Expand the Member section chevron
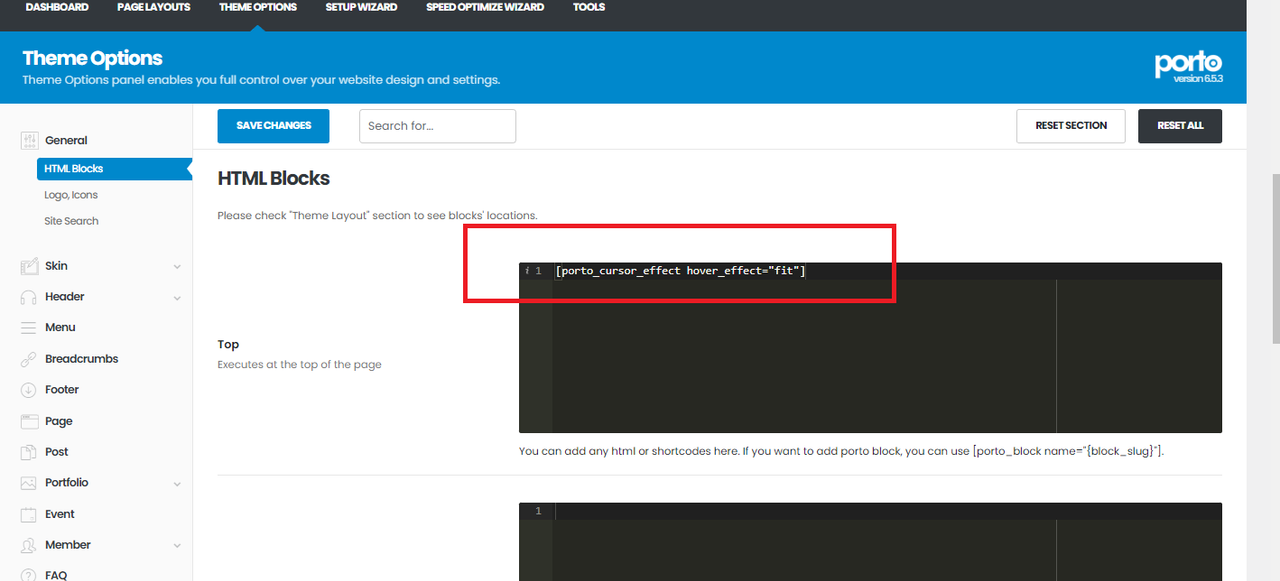The width and height of the screenshot is (1280, 581). [x=177, y=546]
